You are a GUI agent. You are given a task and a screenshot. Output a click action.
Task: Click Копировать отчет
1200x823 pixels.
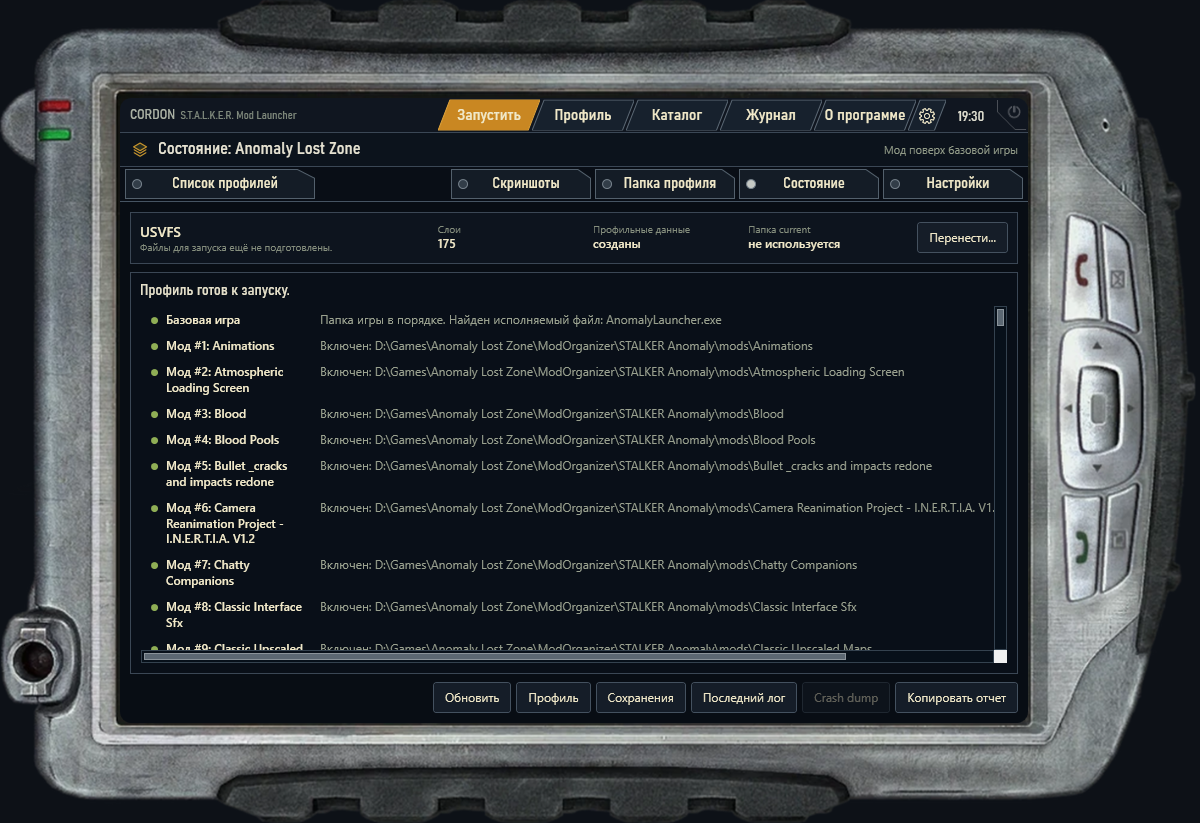tap(956, 698)
